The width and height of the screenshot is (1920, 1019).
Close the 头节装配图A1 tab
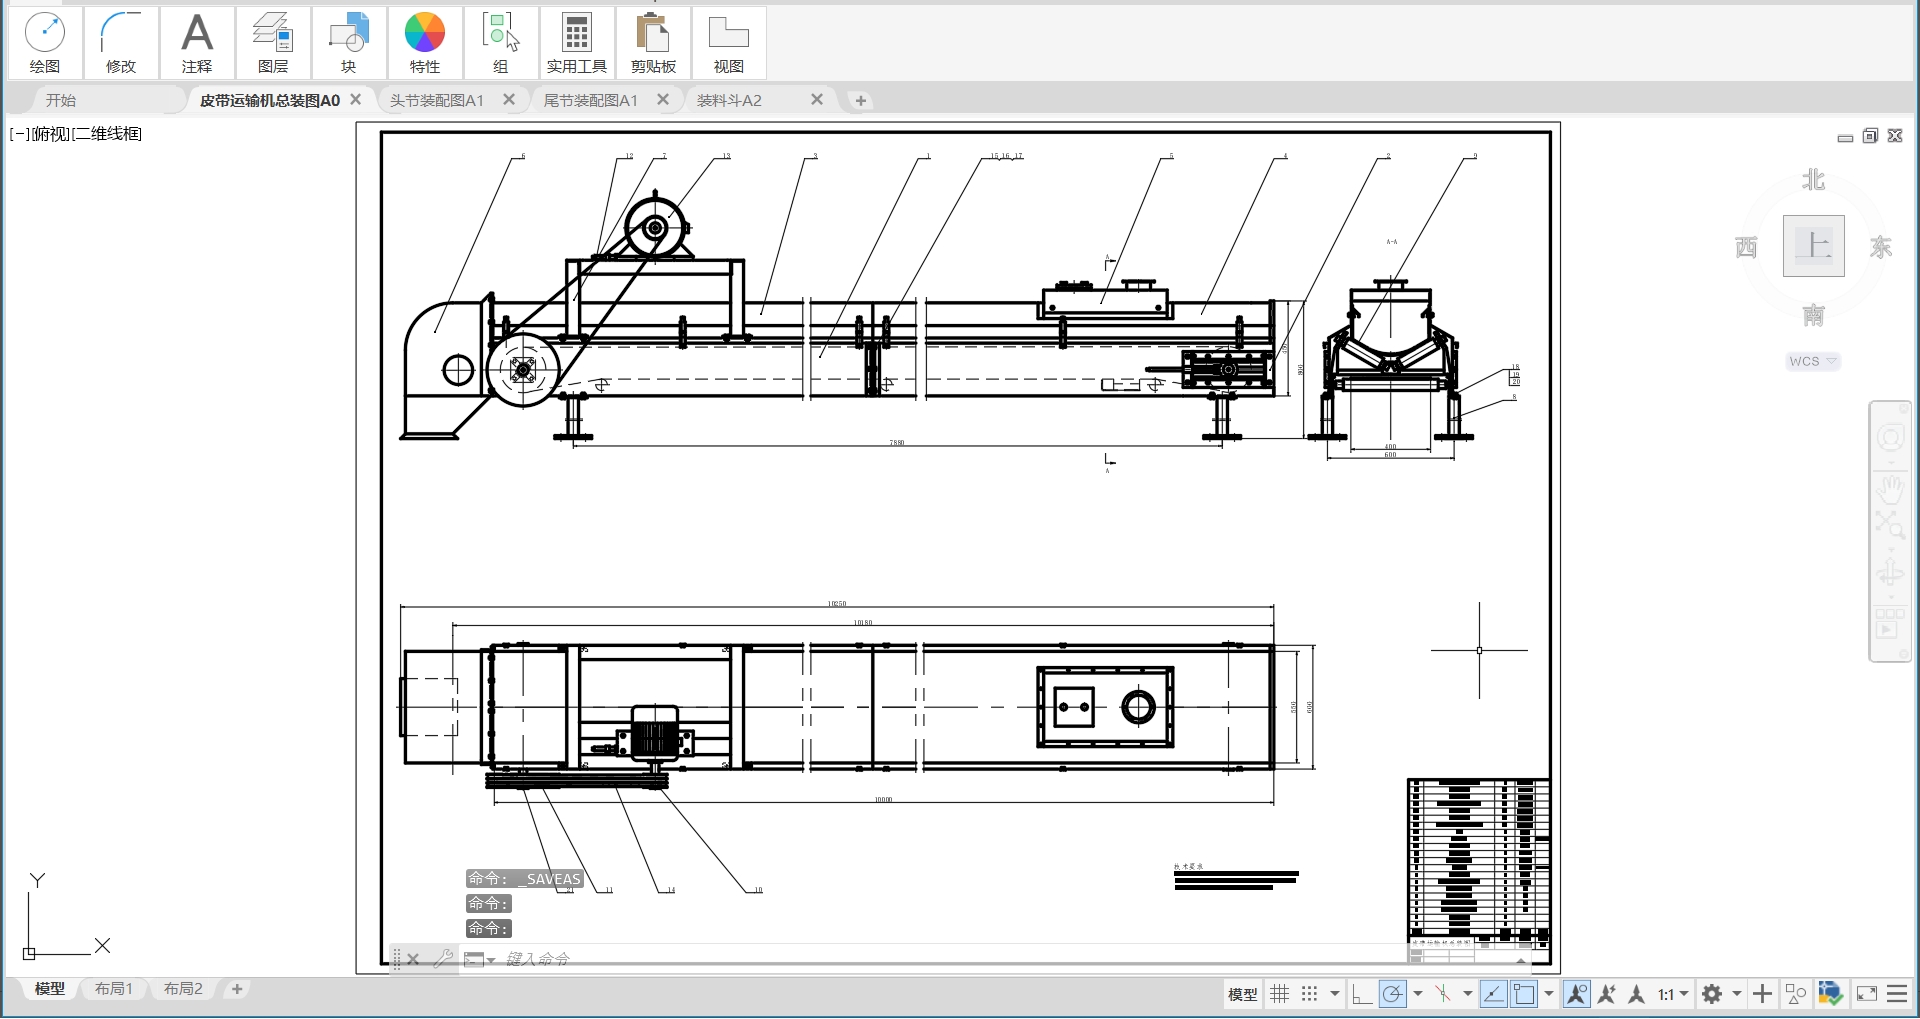(x=509, y=100)
